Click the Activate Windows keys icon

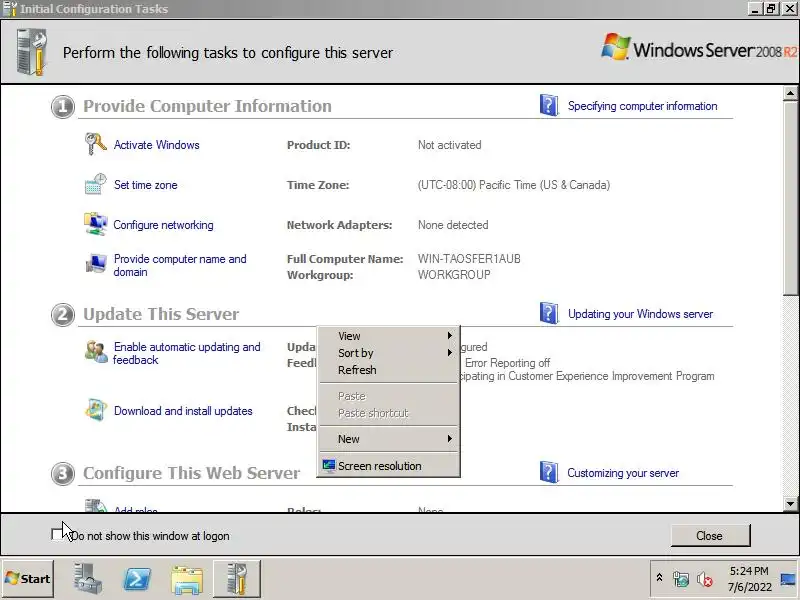[x=95, y=144]
